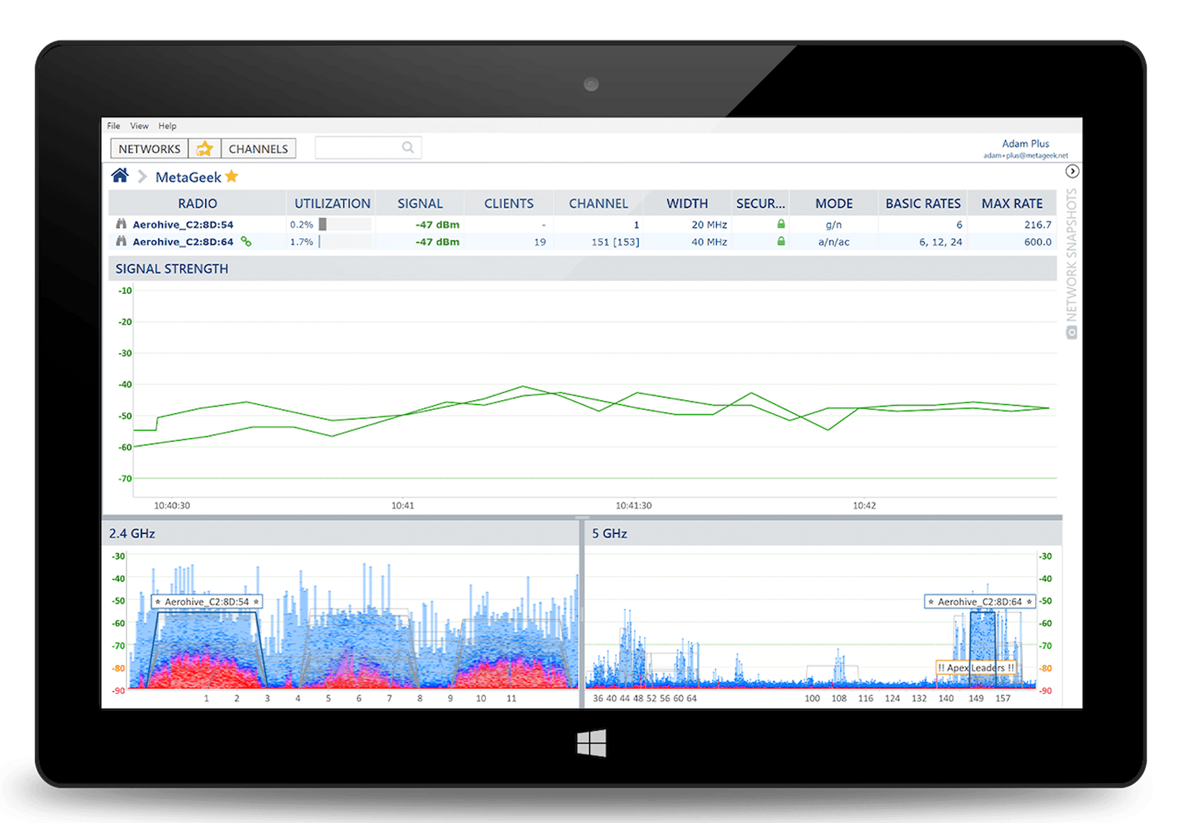Click the a/n/ac mode cell

tap(833, 242)
